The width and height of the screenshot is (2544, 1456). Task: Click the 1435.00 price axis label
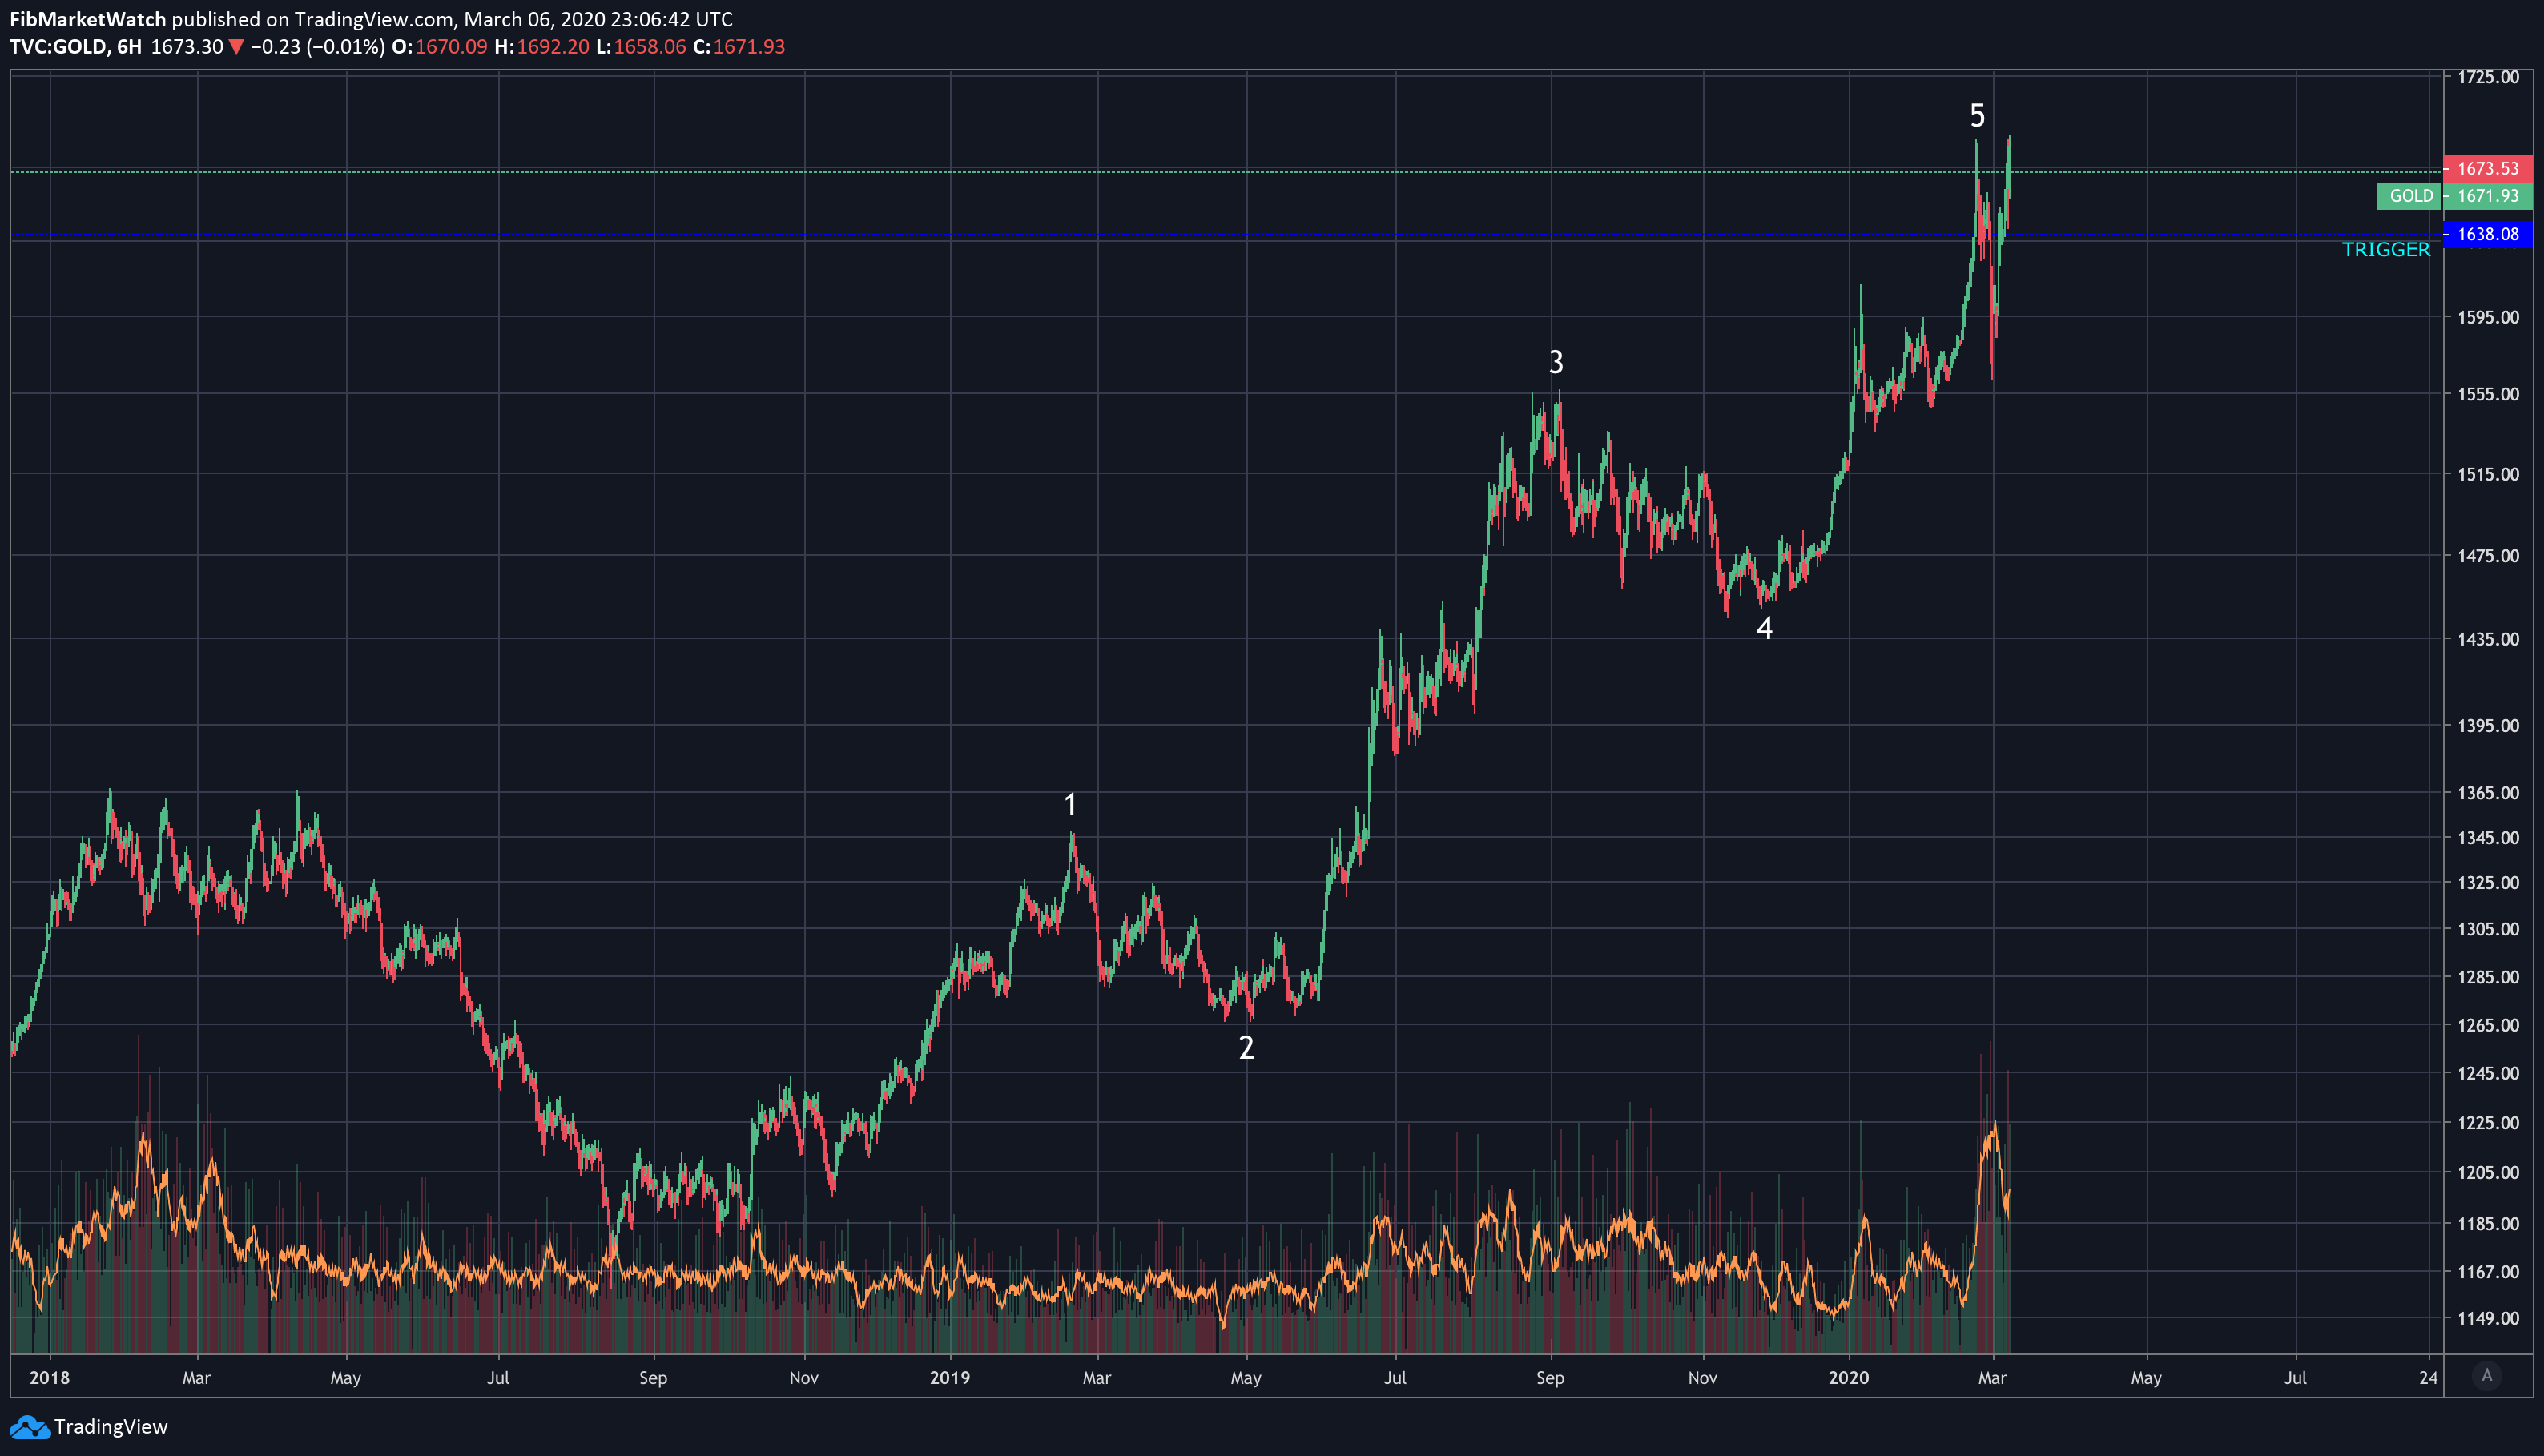2488,639
